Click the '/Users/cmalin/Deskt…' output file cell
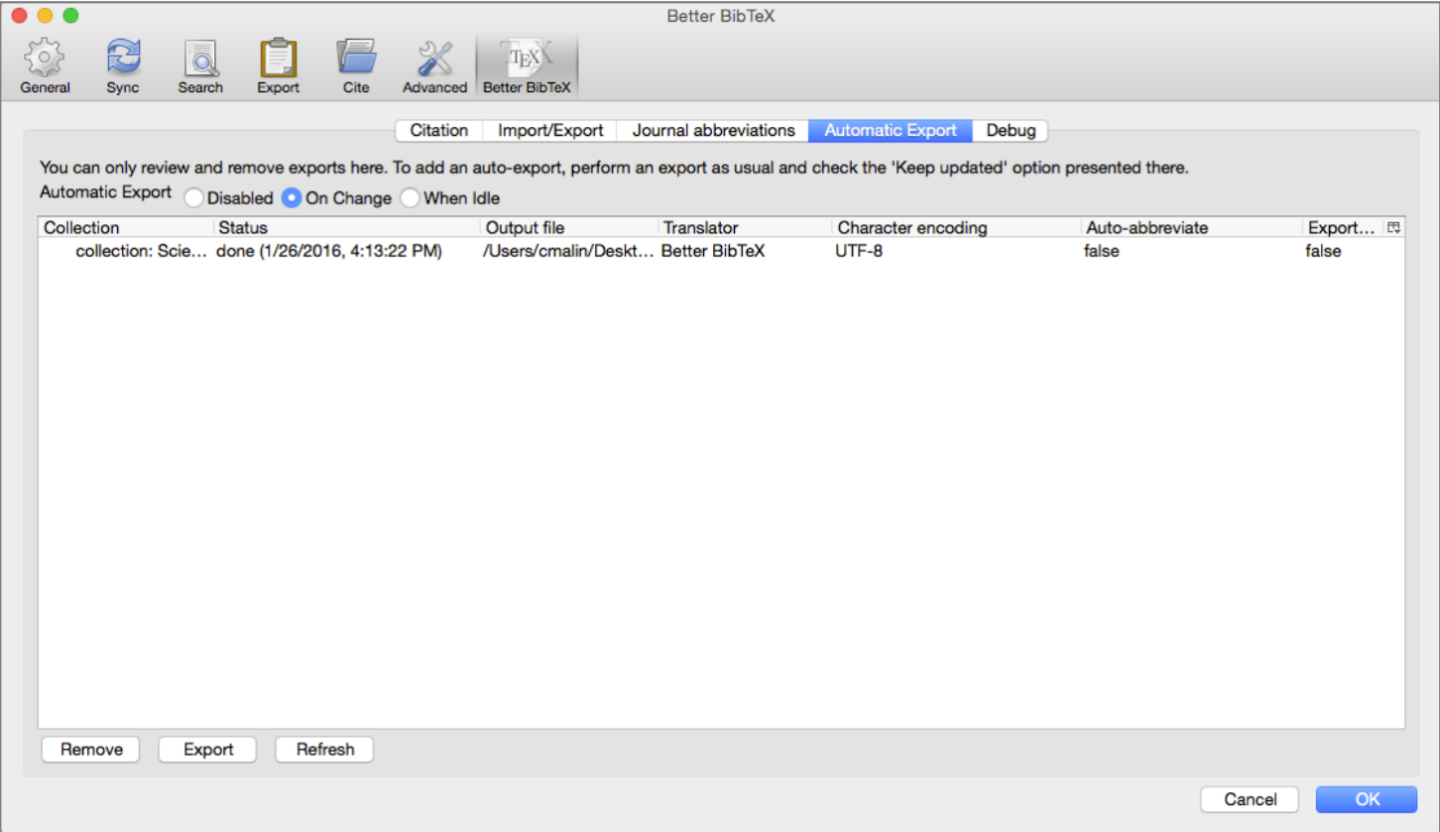The width and height of the screenshot is (1440, 832). [568, 251]
